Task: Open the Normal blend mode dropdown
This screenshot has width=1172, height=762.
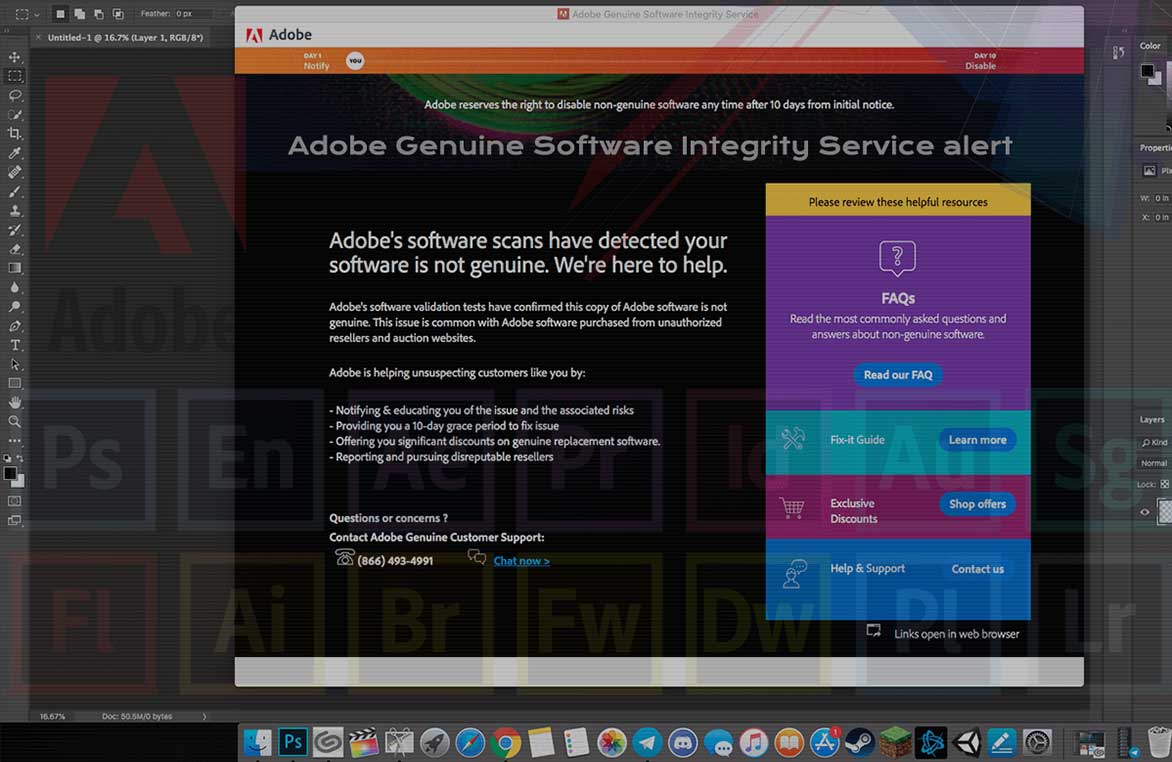Action: coord(1154,463)
